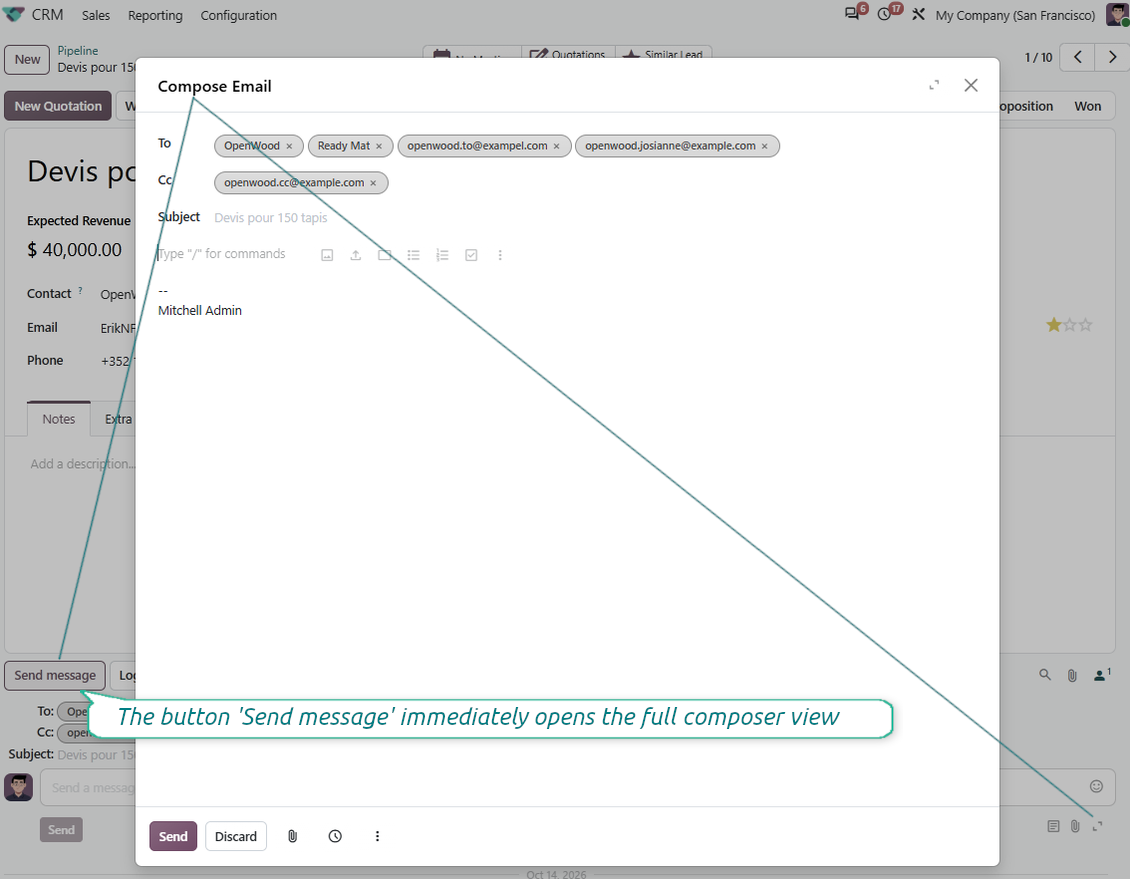
Task: Remove Ready Mat recipient tag
Action: 379,146
